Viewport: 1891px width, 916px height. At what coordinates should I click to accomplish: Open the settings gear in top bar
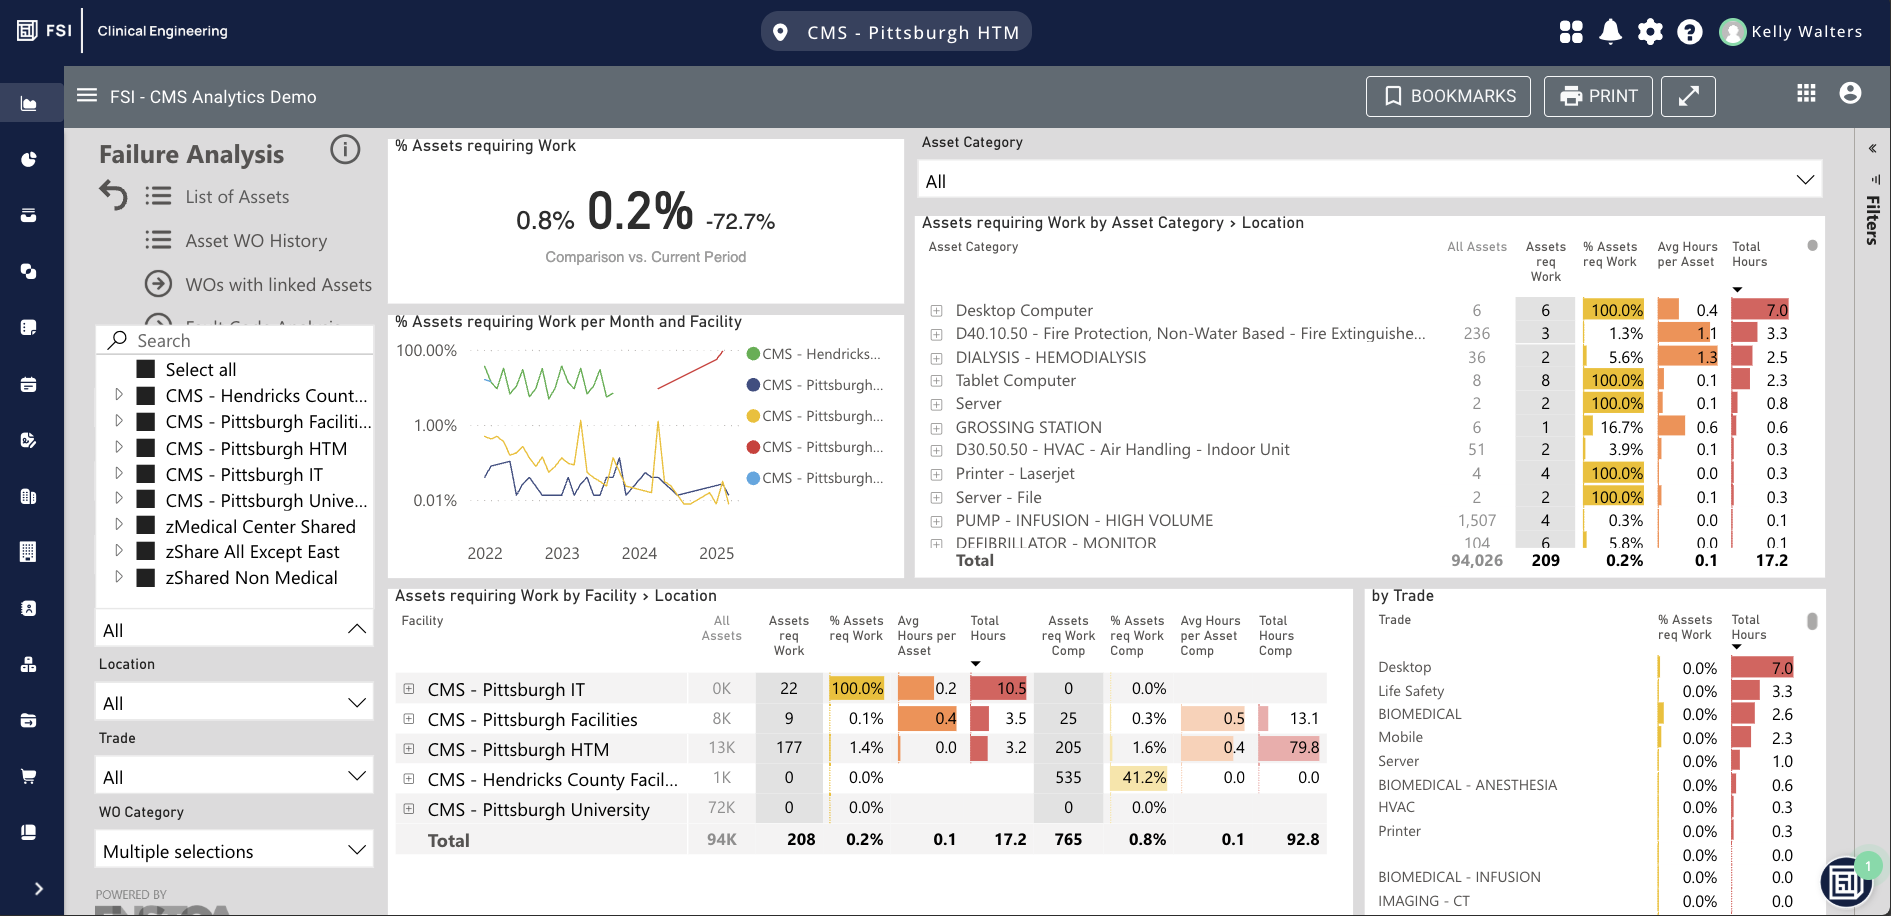[x=1650, y=32]
